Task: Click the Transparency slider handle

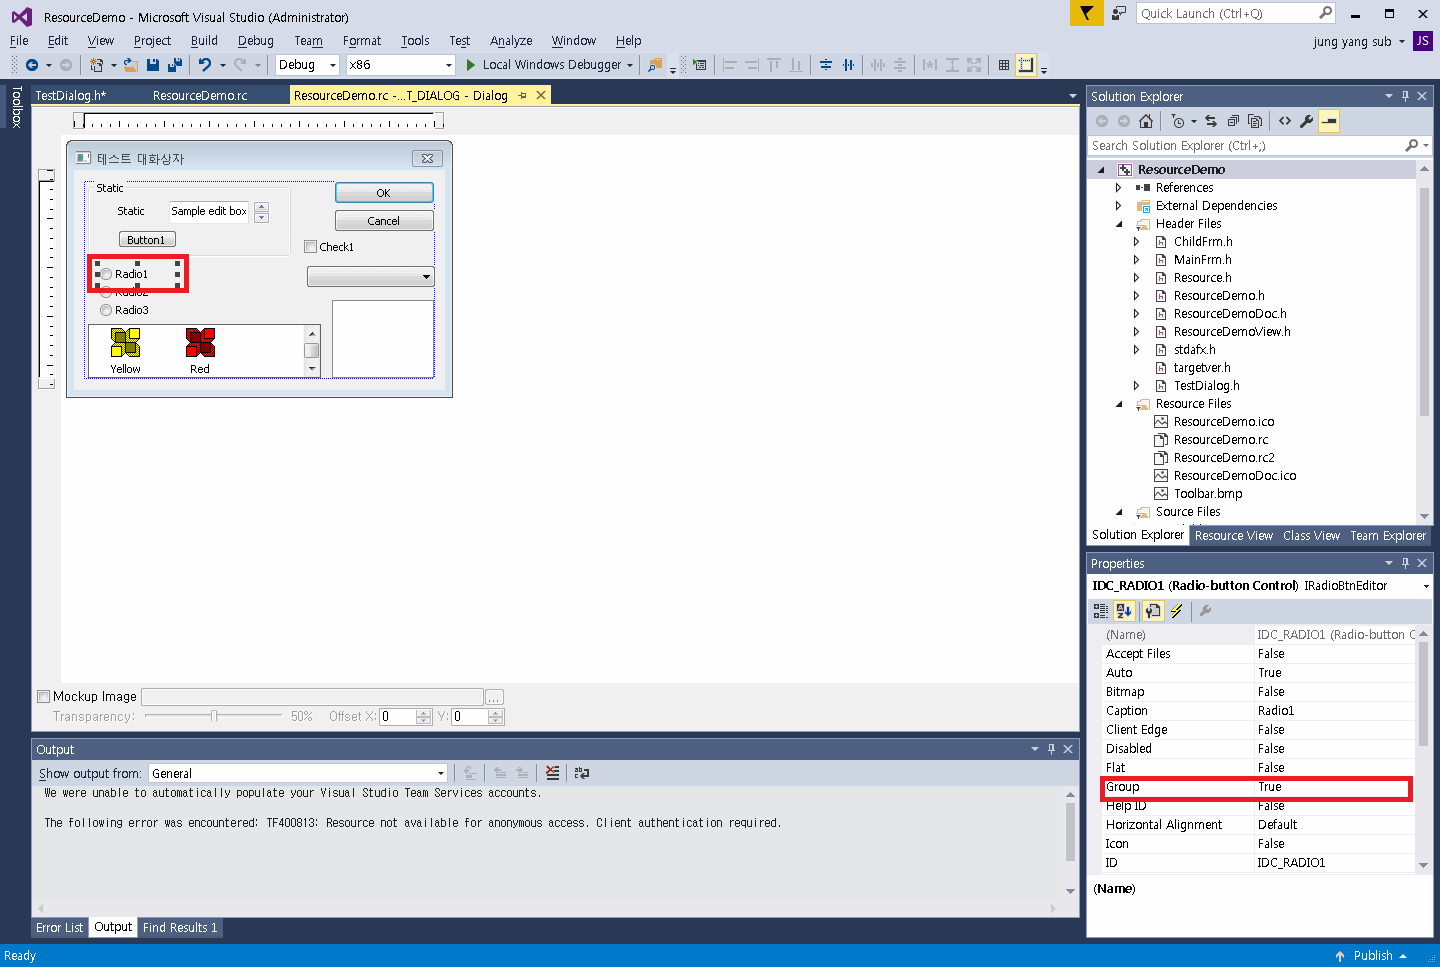Action: pyautogui.click(x=214, y=716)
